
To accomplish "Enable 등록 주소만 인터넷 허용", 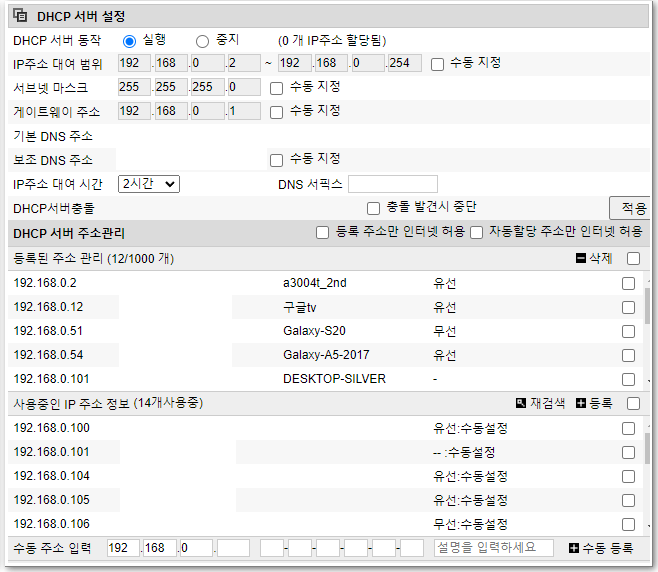I will (x=322, y=232).
